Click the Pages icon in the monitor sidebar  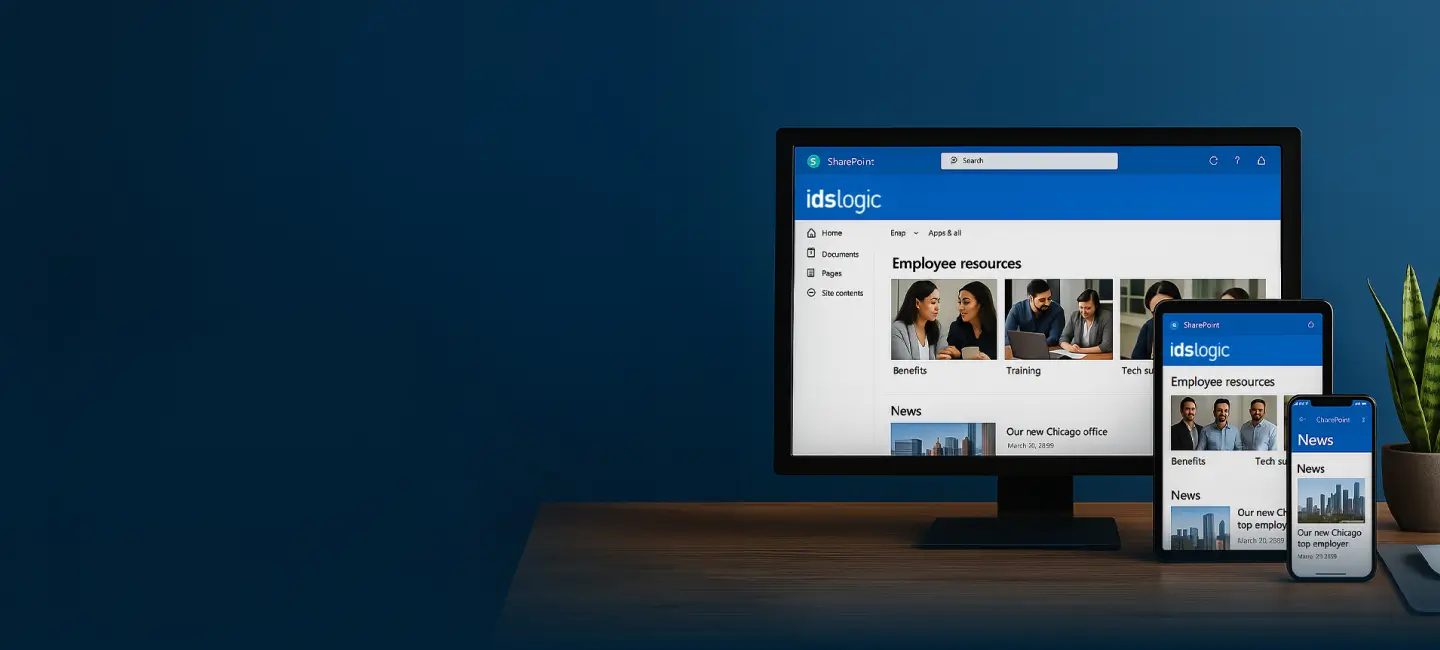[x=811, y=273]
